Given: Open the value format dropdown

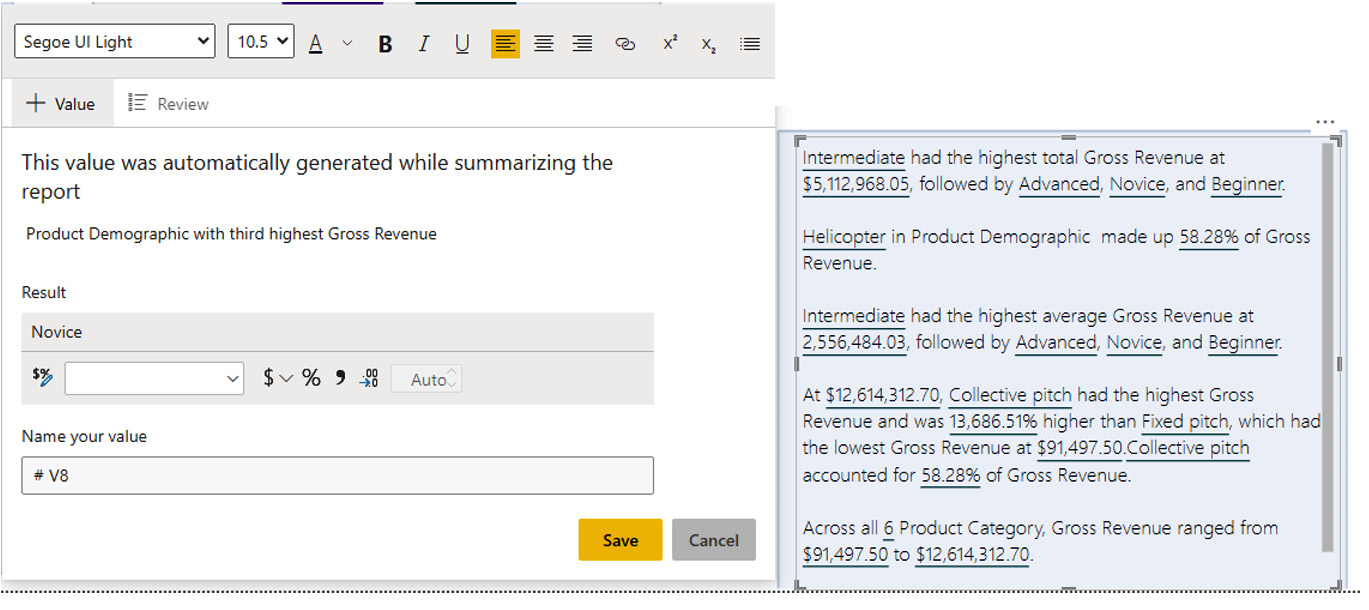Looking at the screenshot, I should tap(154, 379).
